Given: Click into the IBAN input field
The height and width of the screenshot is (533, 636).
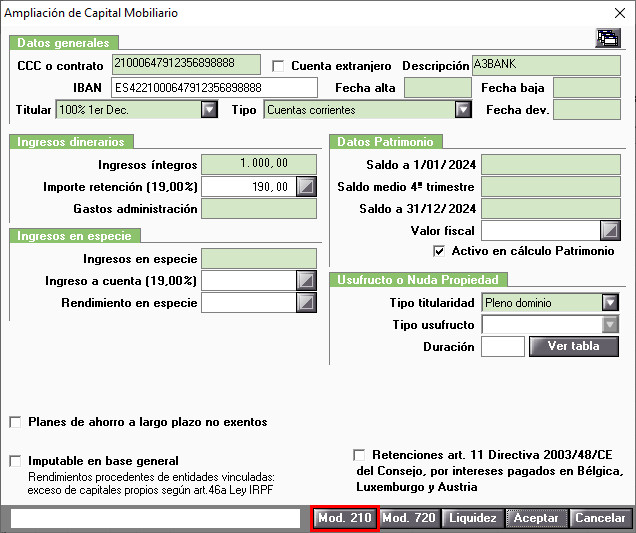Looking at the screenshot, I should point(214,88).
